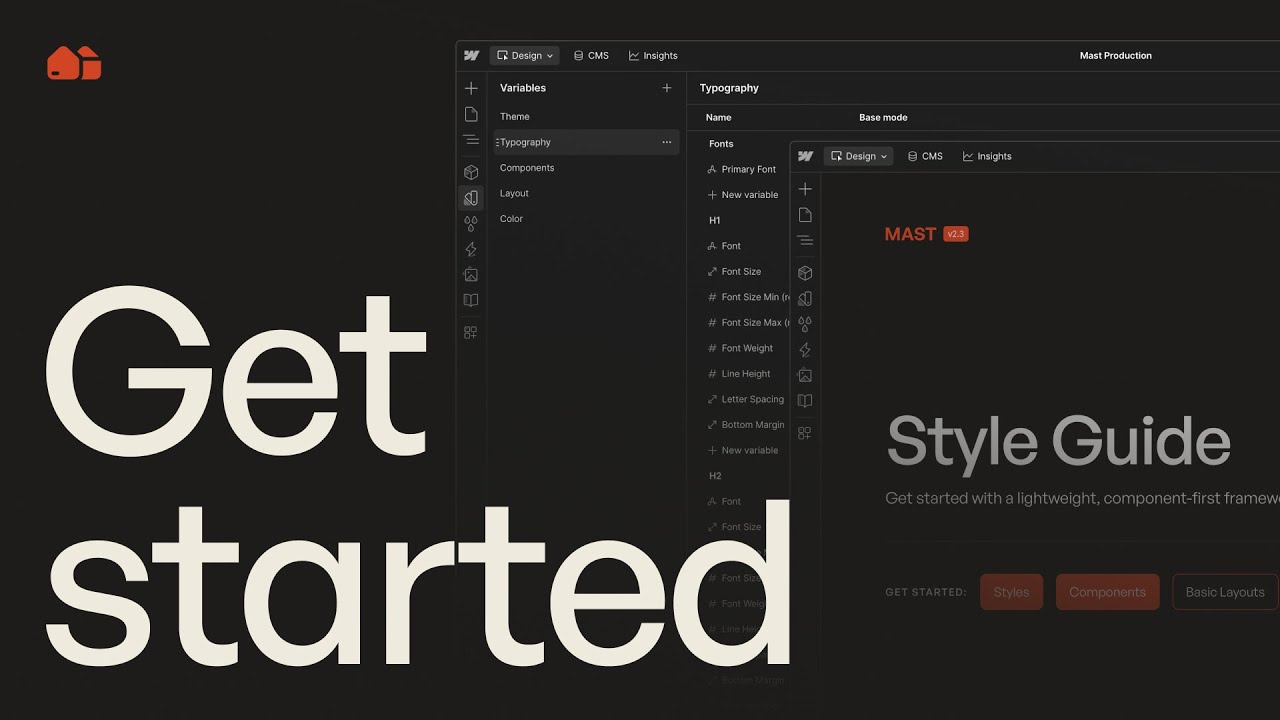Select the Typography variable collection
This screenshot has width=1280, height=720.
click(x=586, y=142)
